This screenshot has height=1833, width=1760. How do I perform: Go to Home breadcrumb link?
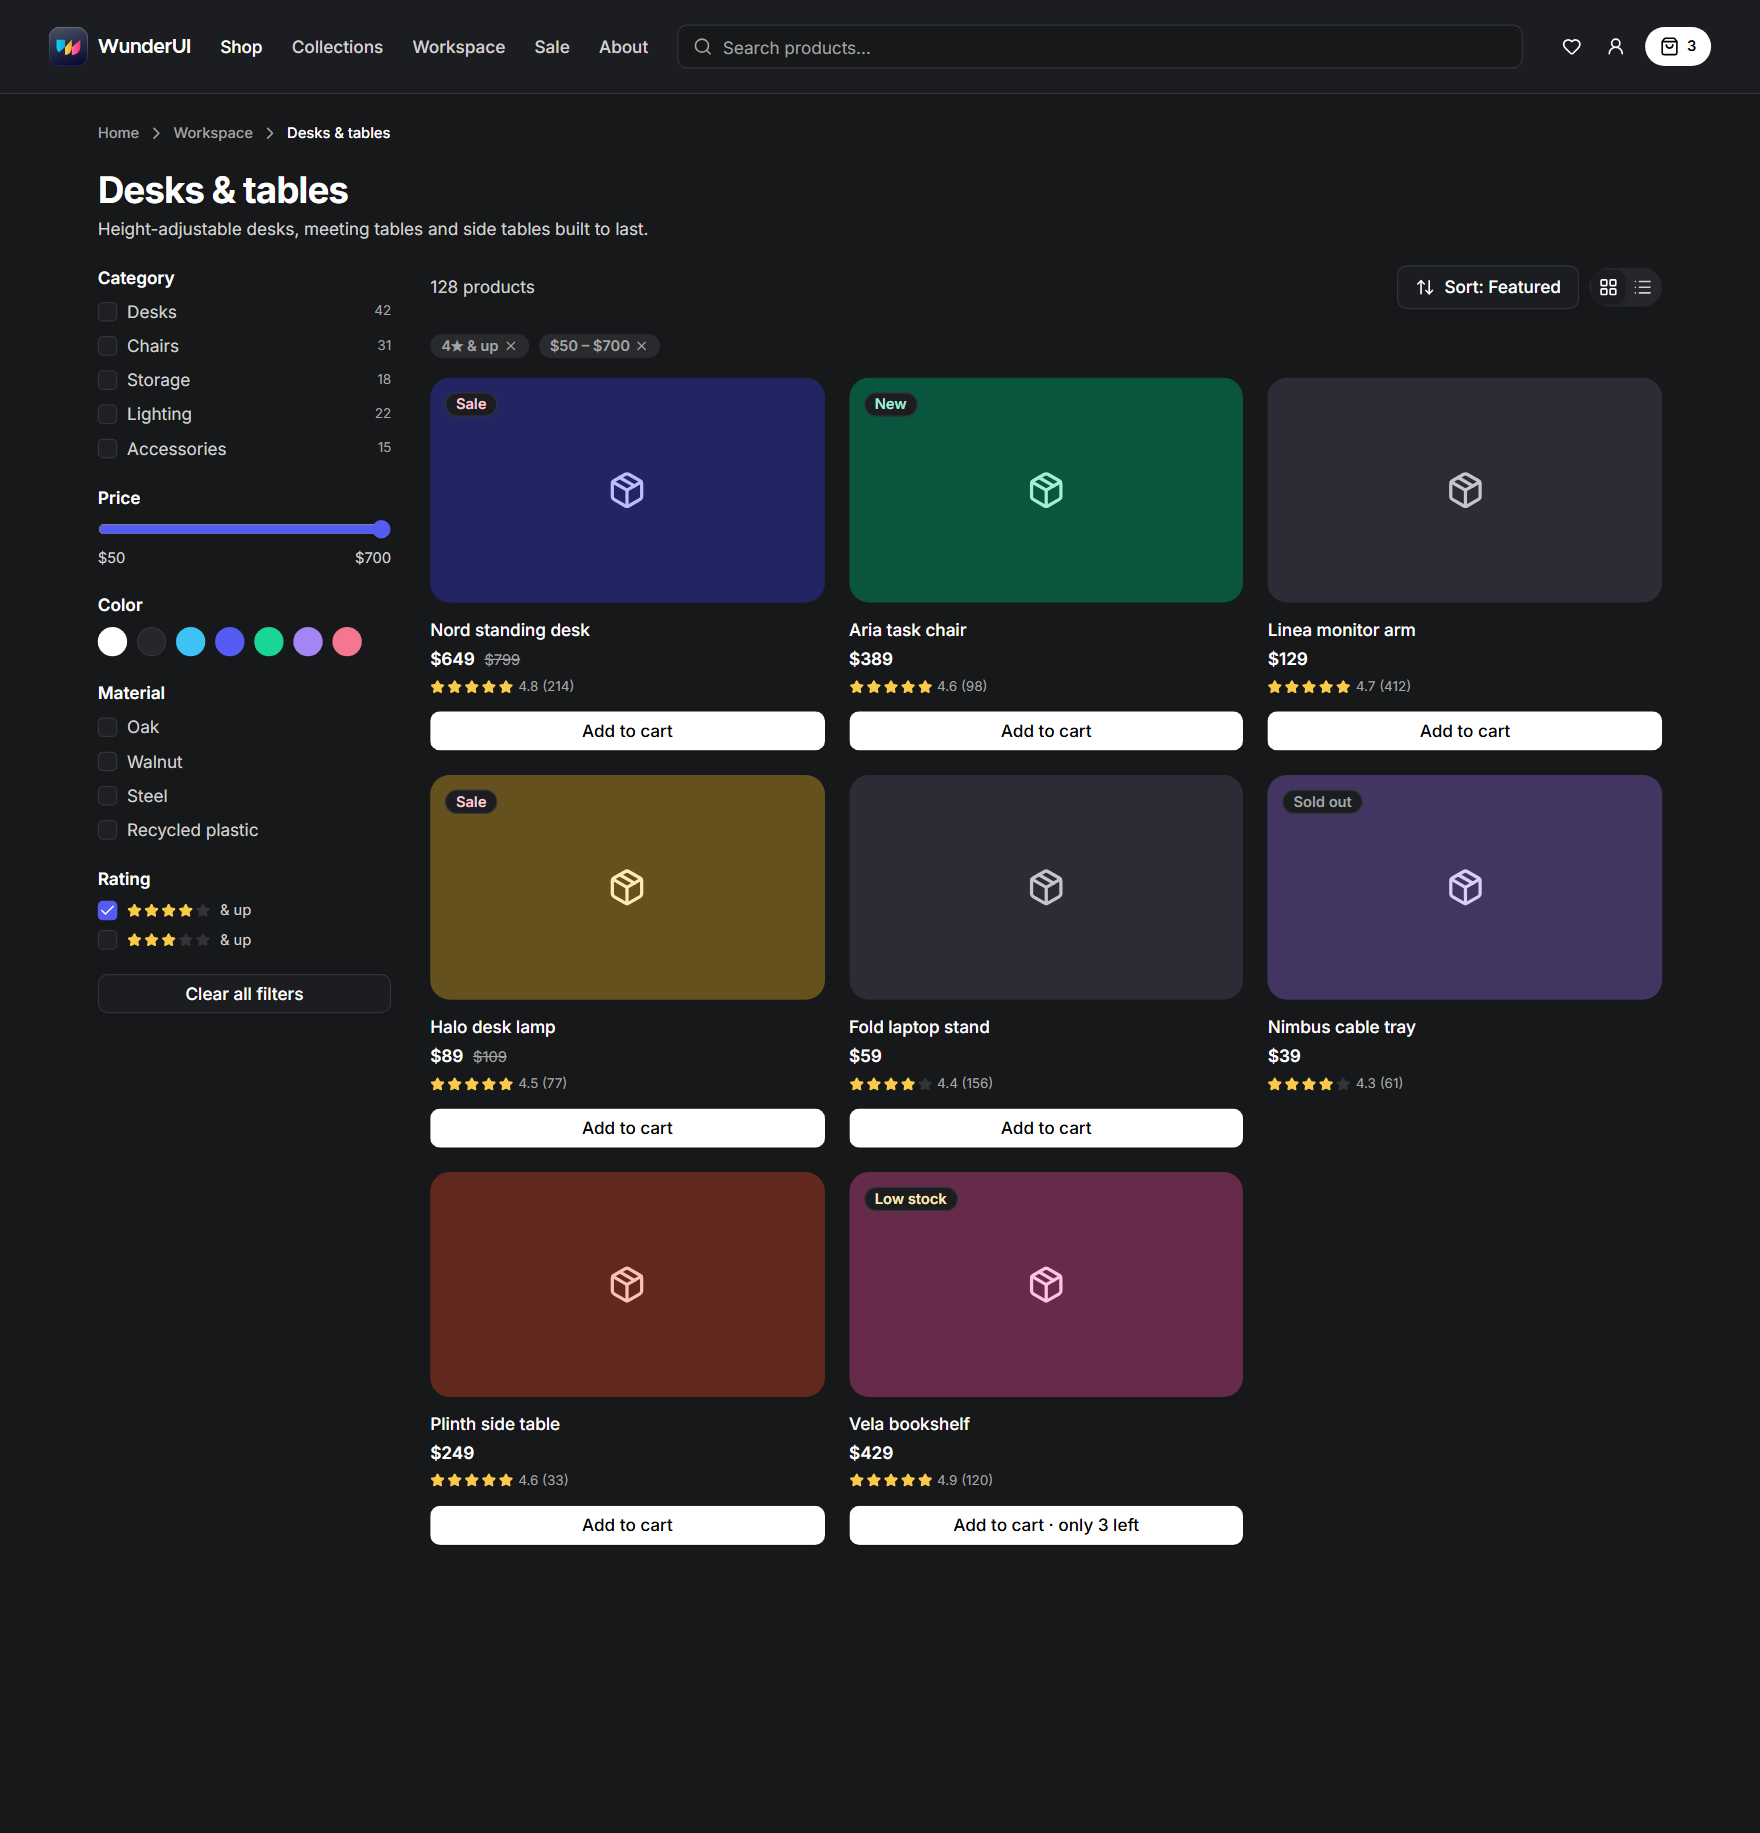click(118, 133)
